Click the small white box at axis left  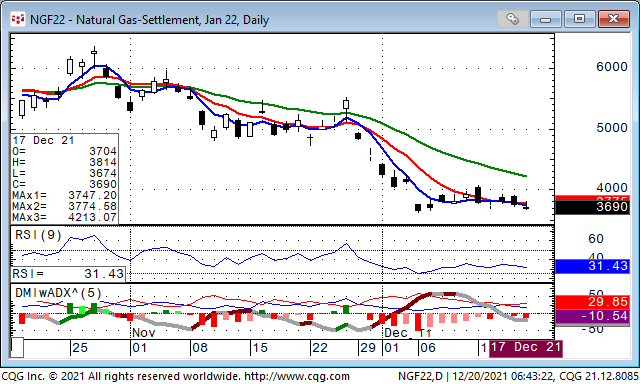pos(17,348)
